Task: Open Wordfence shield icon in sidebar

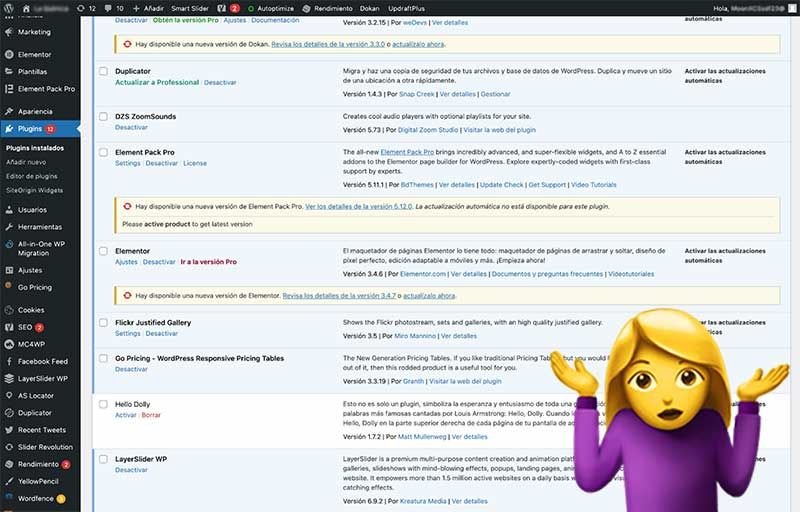Action: point(9,498)
